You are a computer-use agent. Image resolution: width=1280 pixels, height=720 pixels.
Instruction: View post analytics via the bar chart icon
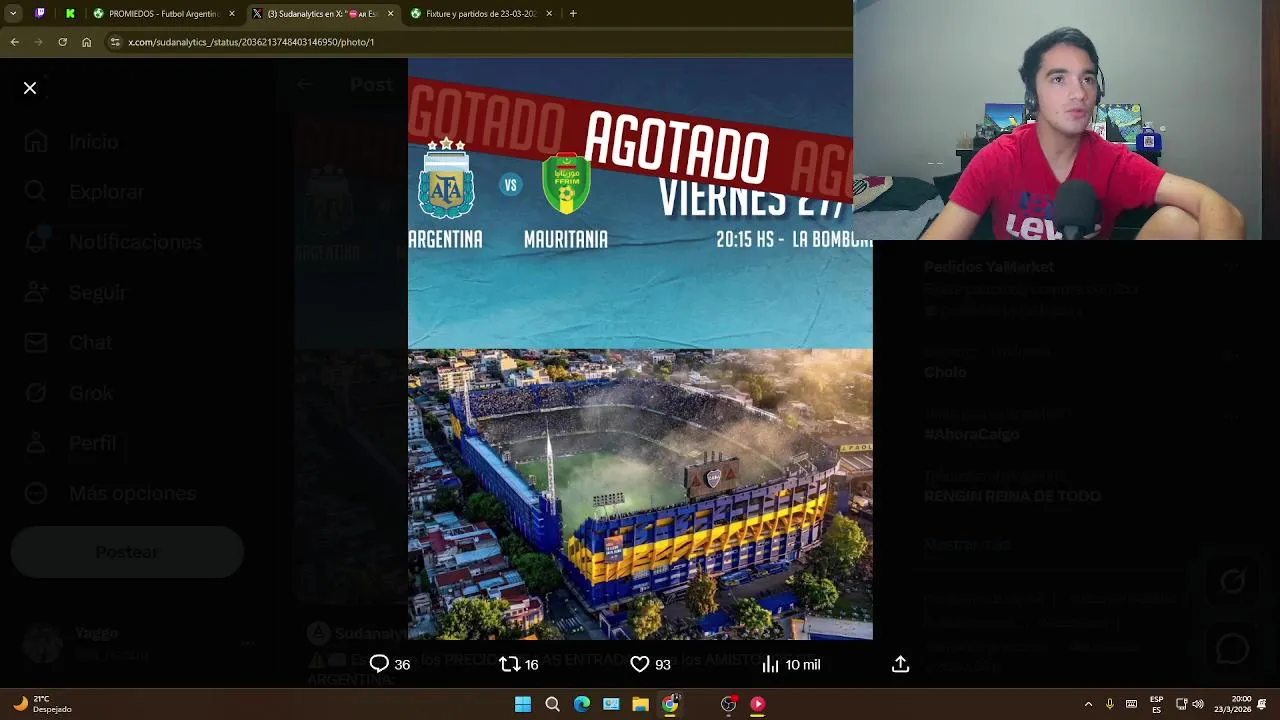[770, 664]
